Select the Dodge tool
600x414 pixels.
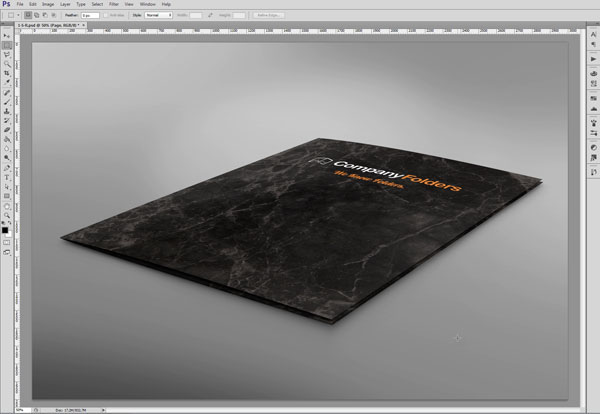pos(7,158)
